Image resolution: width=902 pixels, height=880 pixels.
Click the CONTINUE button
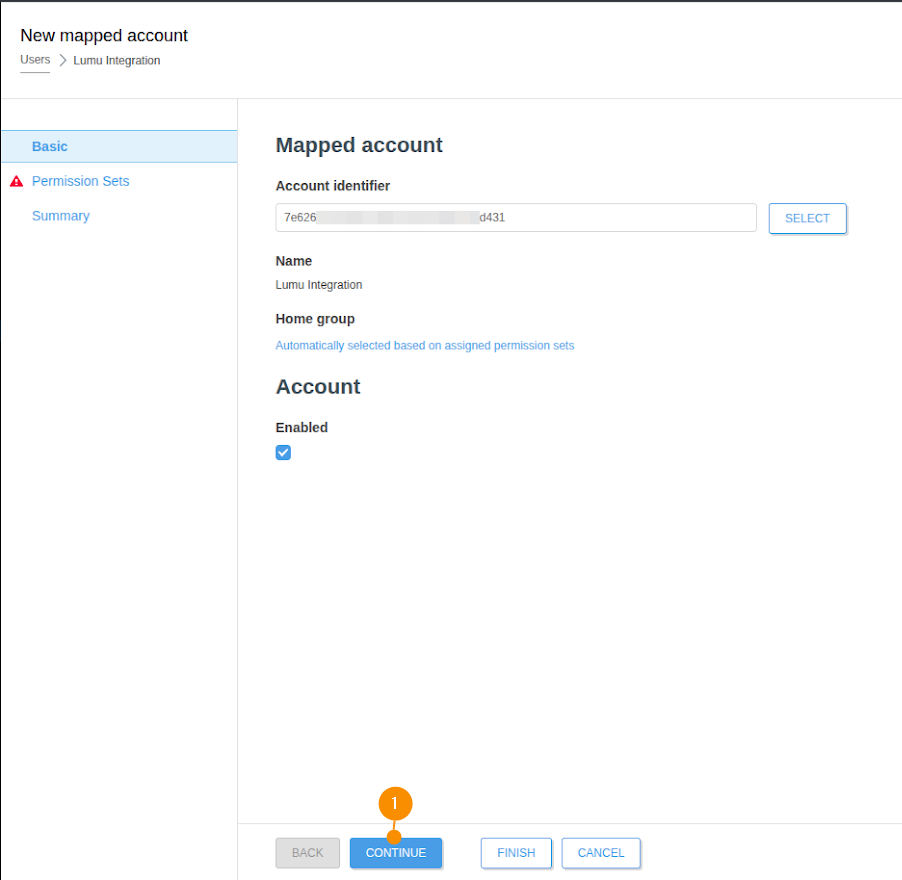pyautogui.click(x=395, y=853)
